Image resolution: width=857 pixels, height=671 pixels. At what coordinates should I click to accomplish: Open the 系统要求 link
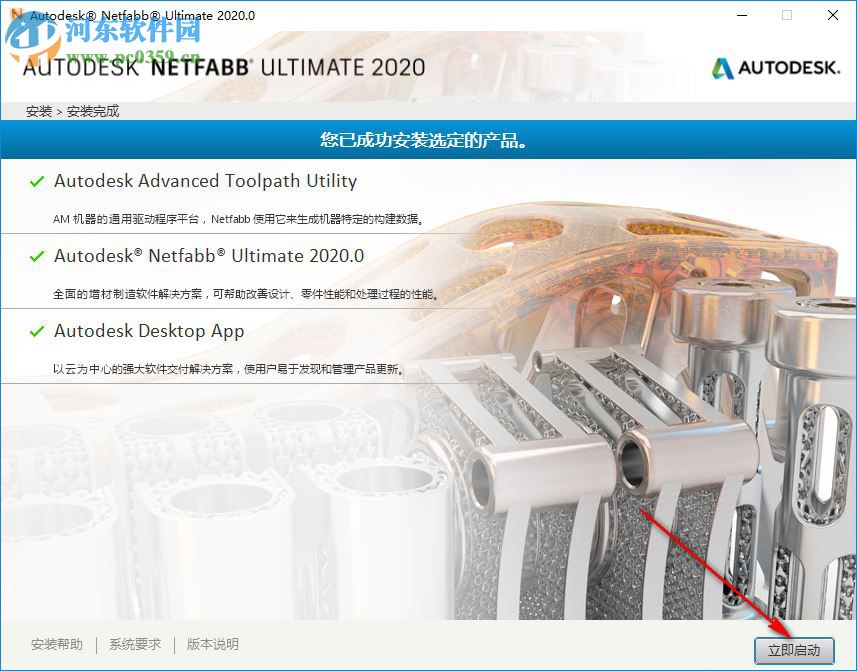click(x=133, y=645)
